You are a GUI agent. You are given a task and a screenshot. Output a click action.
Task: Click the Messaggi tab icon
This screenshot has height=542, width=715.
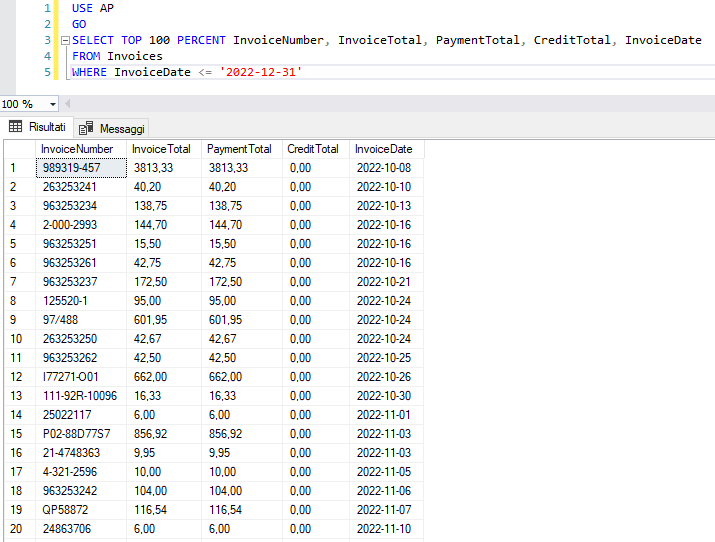pos(86,129)
